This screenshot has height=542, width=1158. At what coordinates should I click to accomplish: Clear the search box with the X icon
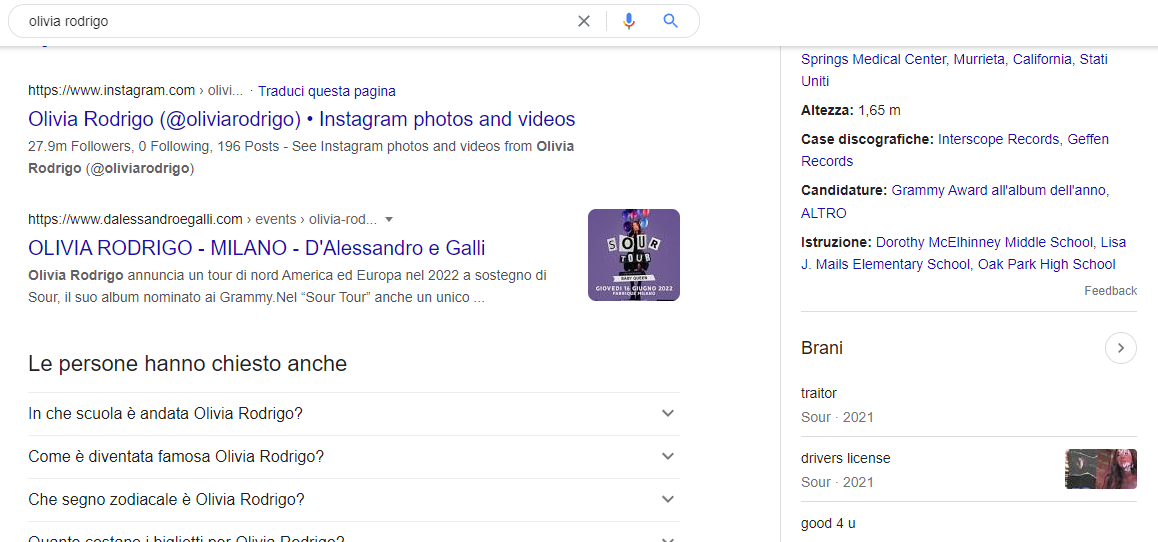tap(583, 21)
